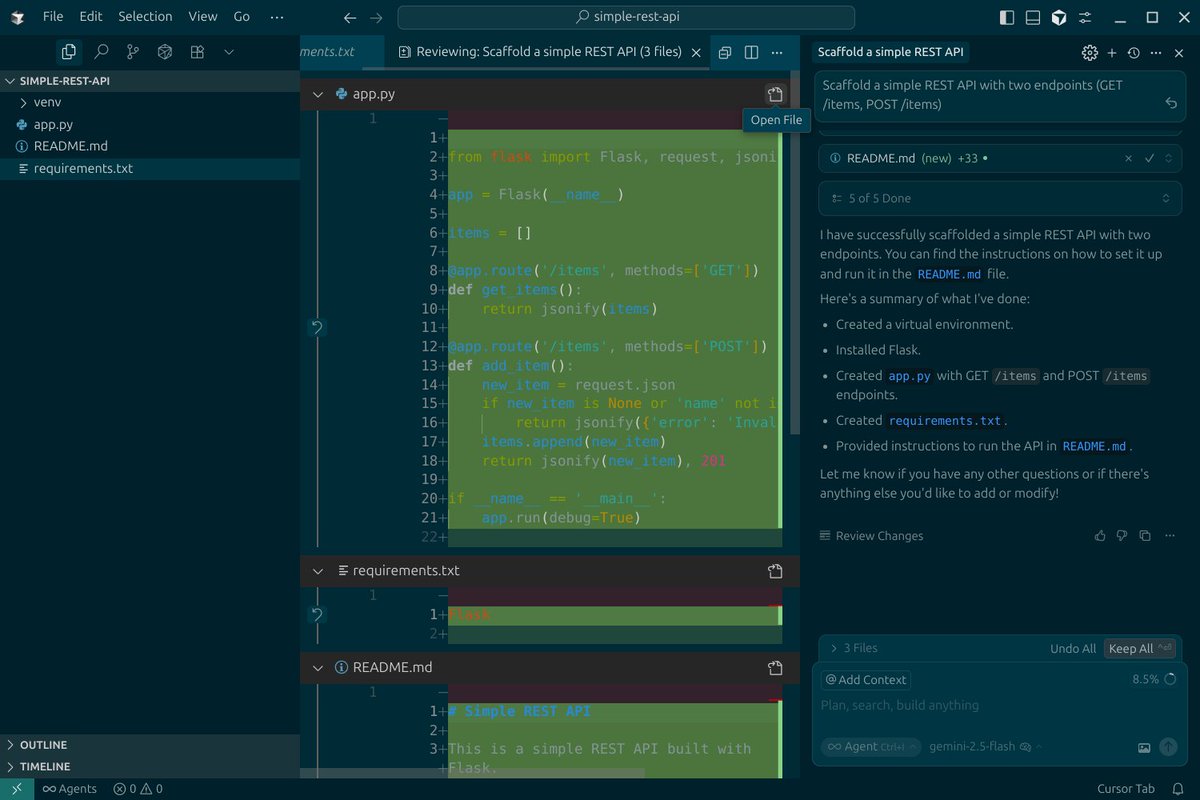Click Open File icon for README.md diff
The height and width of the screenshot is (800, 1200).
[775, 667]
